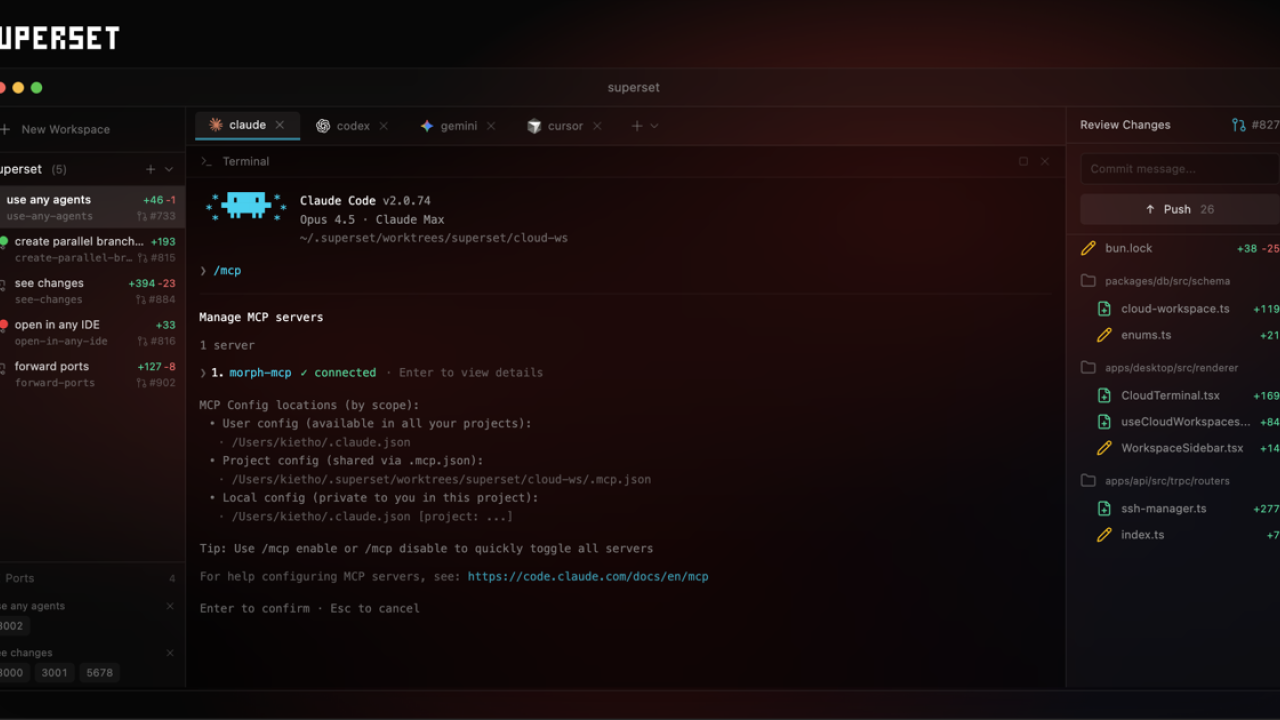Click ssh-manager.ts added-file icon

(1104, 509)
